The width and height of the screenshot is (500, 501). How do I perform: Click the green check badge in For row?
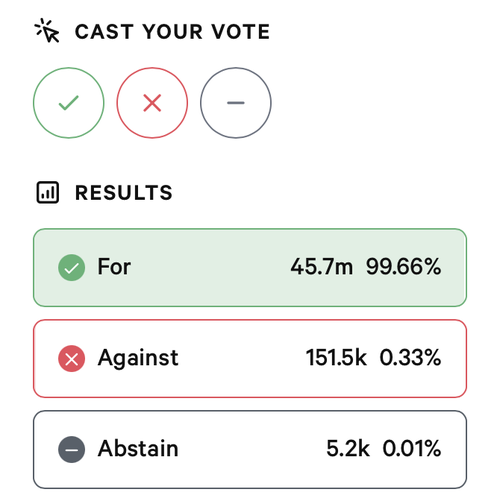pos(71,268)
